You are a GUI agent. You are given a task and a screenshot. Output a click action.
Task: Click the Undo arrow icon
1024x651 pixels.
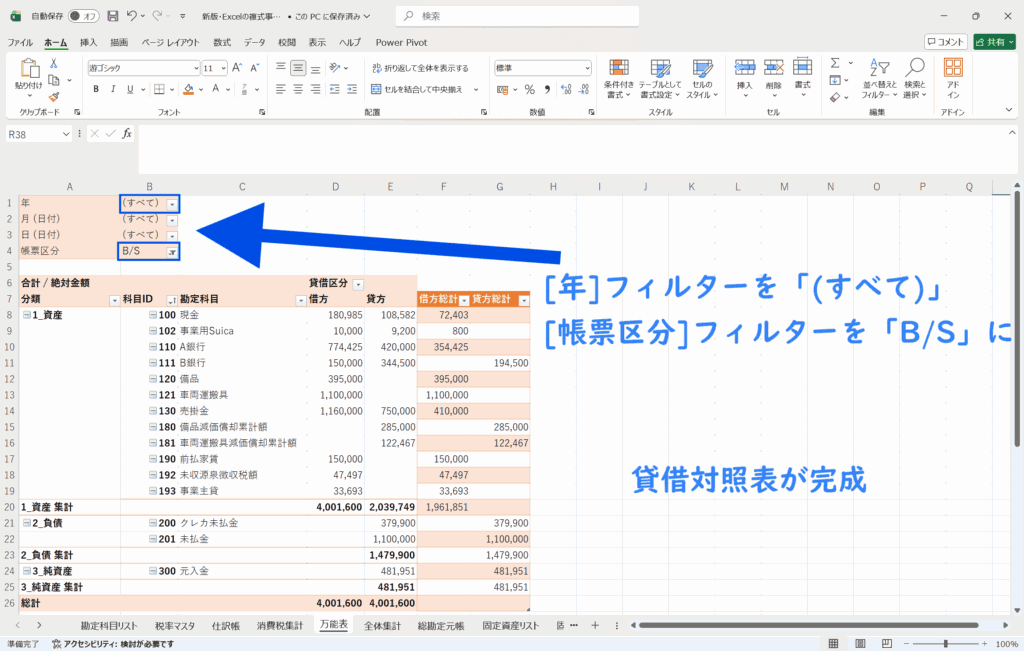(x=133, y=16)
